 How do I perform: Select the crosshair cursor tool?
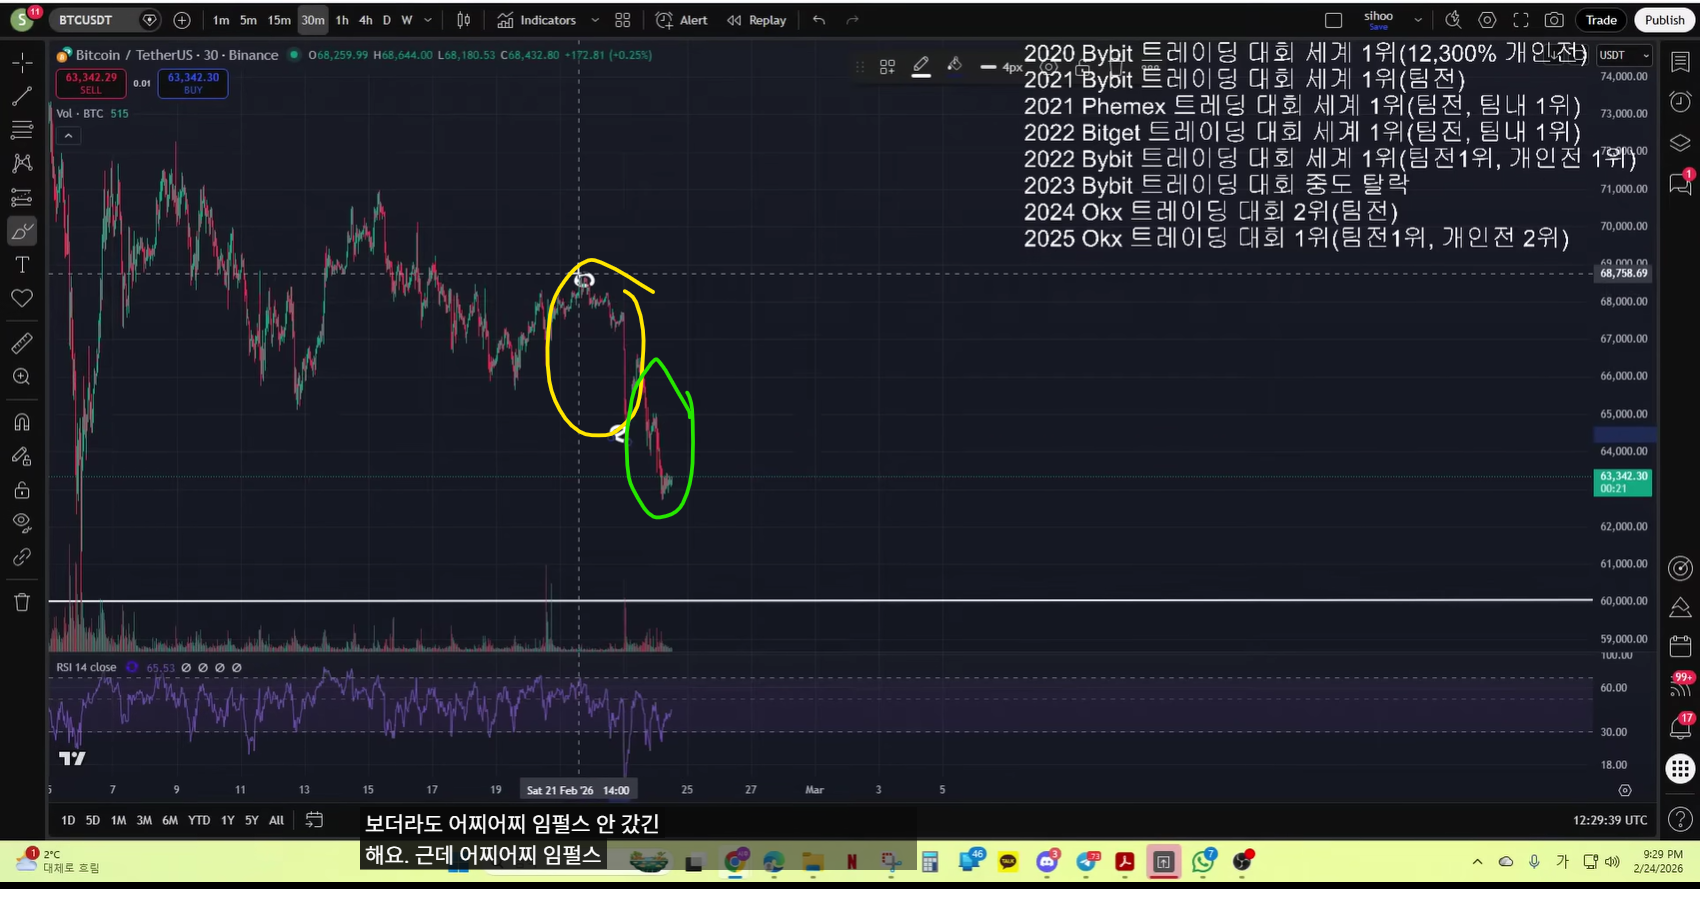pos(22,63)
